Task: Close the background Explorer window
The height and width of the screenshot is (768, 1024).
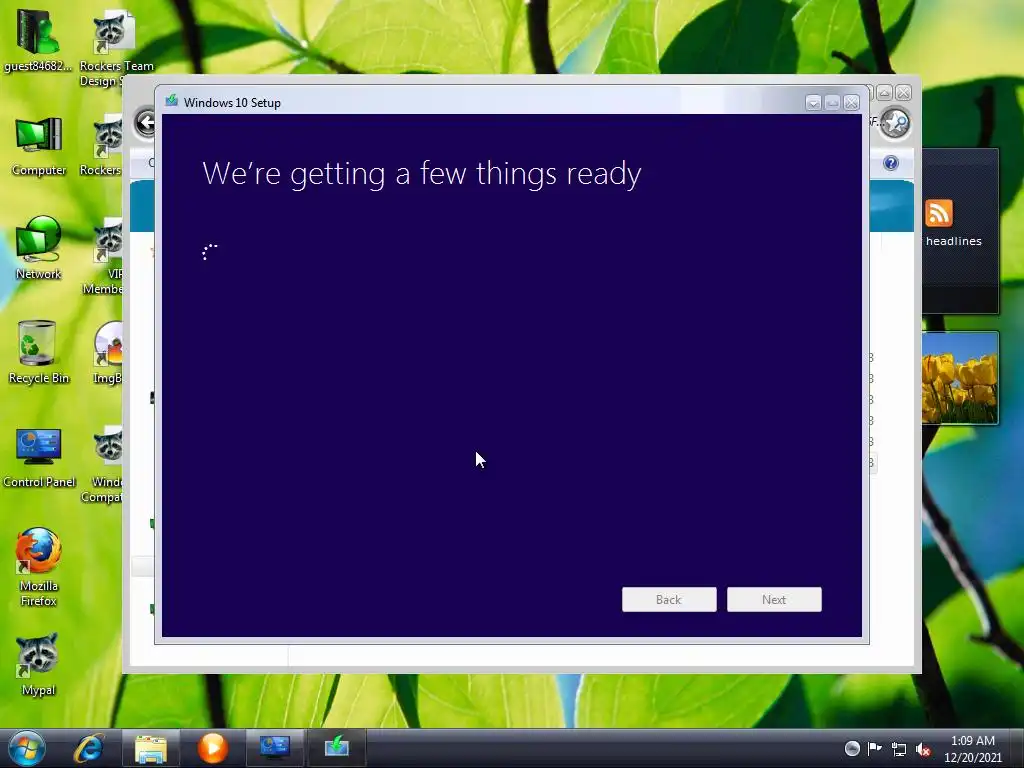Action: tap(903, 93)
